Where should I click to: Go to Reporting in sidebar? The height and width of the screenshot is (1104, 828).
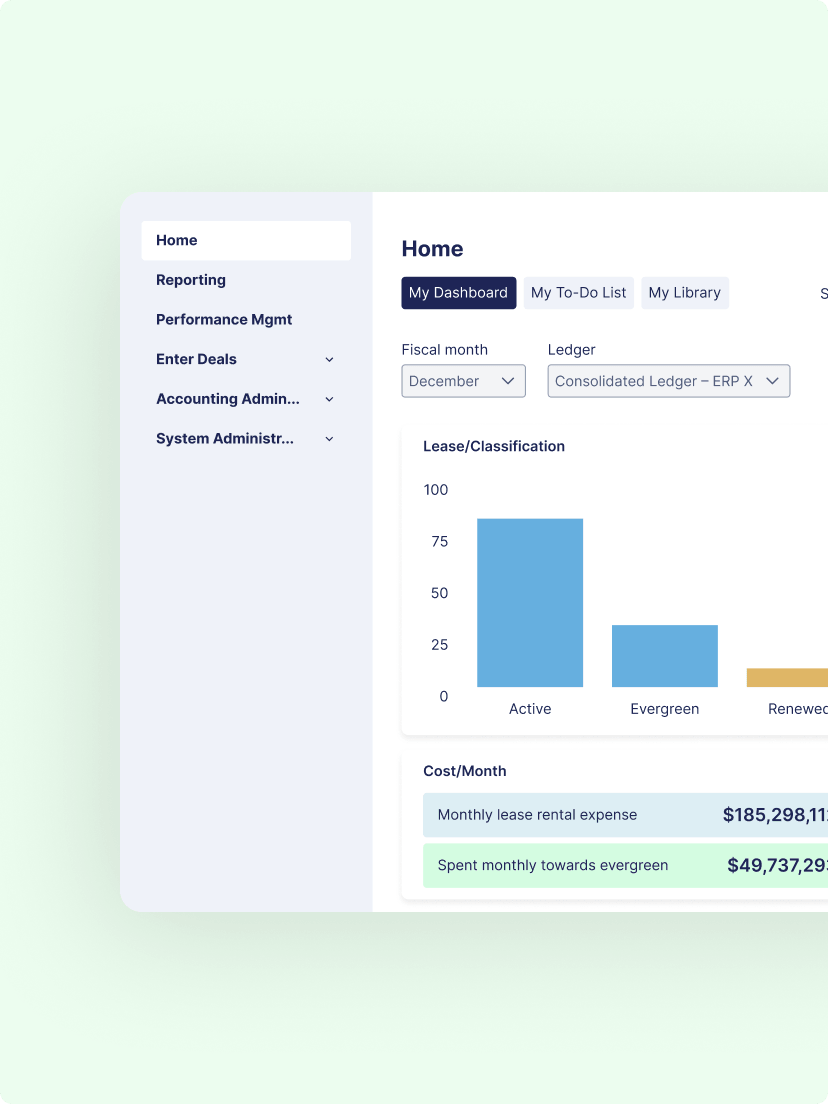[191, 280]
